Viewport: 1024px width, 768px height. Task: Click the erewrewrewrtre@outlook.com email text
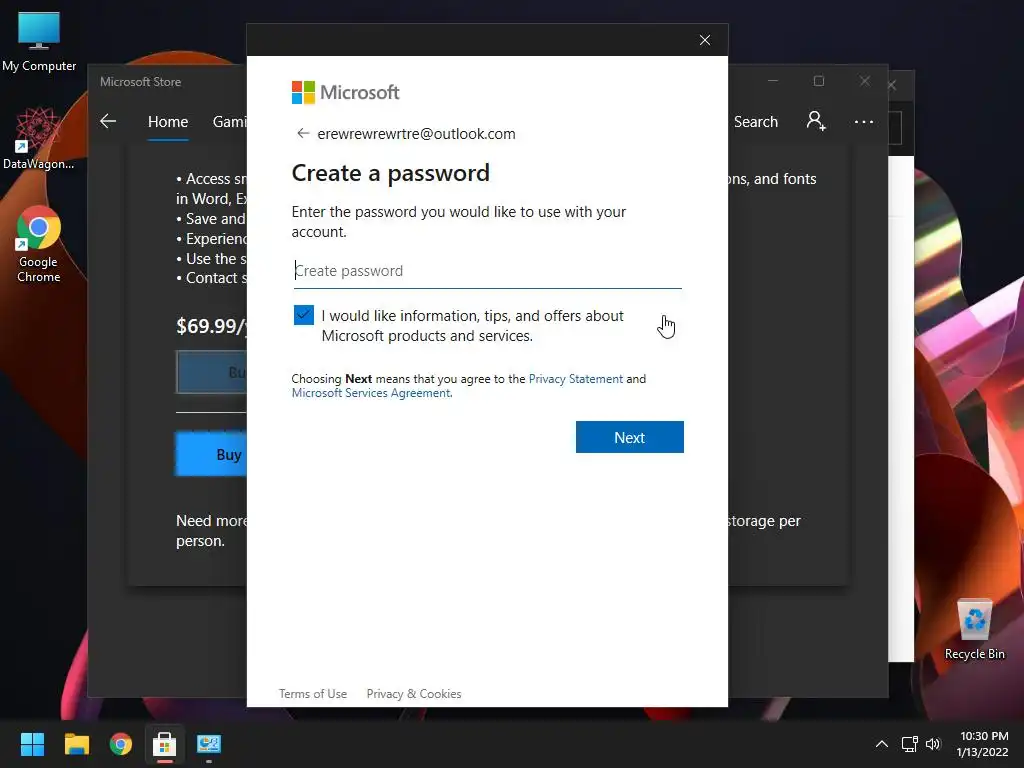click(416, 134)
